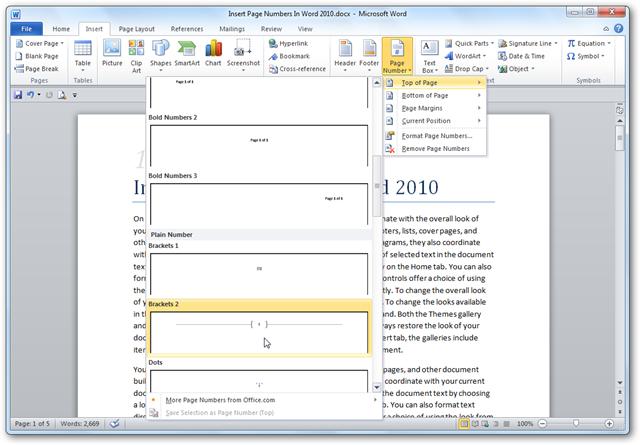This screenshot has height=445, width=640.
Task: Select Remove Page Numbers
Action: (435, 149)
